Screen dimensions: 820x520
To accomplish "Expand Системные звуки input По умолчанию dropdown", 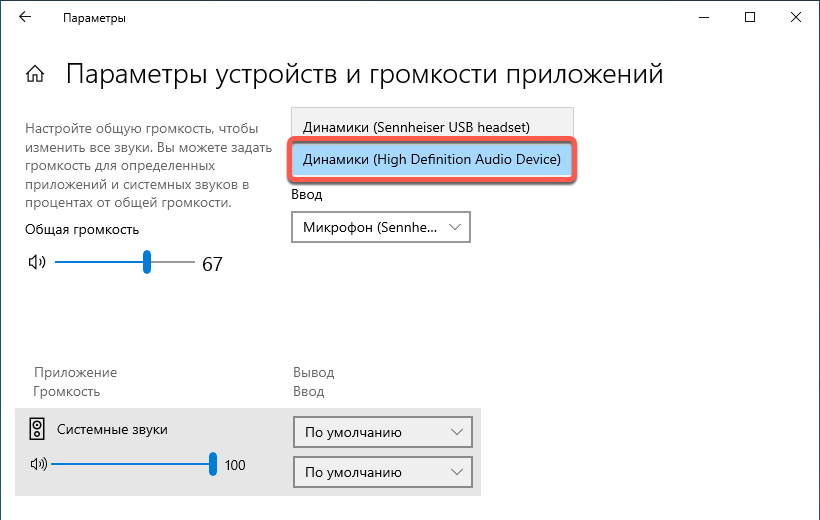I will tap(381, 471).
